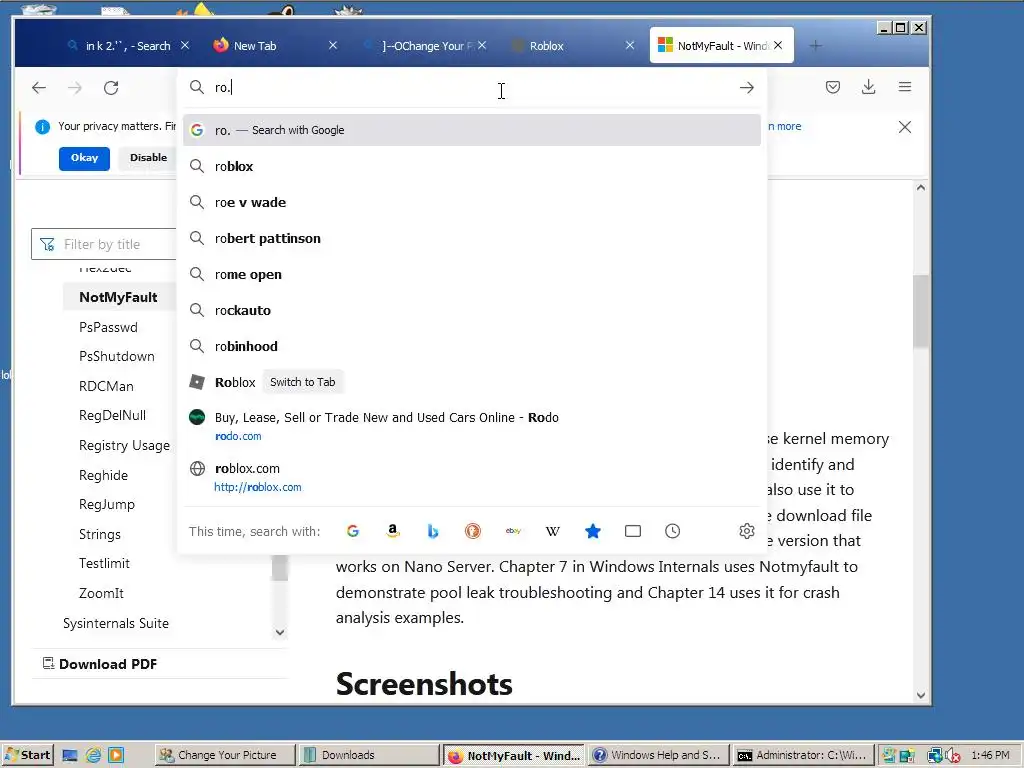The image size is (1024, 768).
Task: Search Bookmarks using the star icon
Action: 593,532
